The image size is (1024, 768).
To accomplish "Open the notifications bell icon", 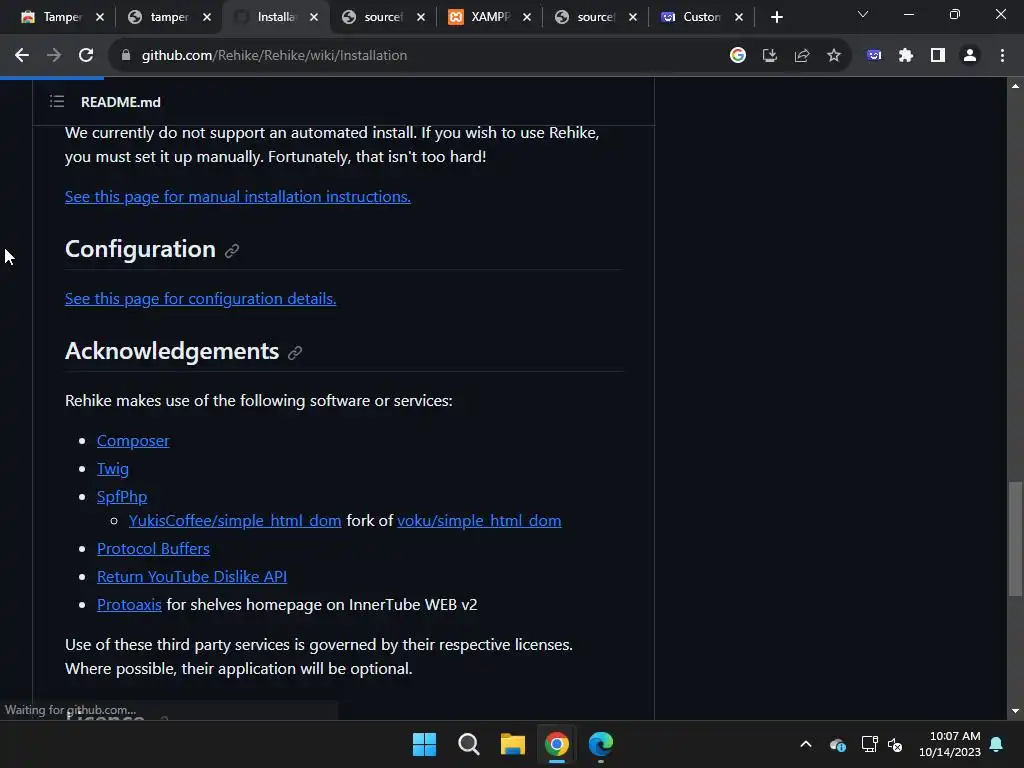I will click(x=997, y=744).
